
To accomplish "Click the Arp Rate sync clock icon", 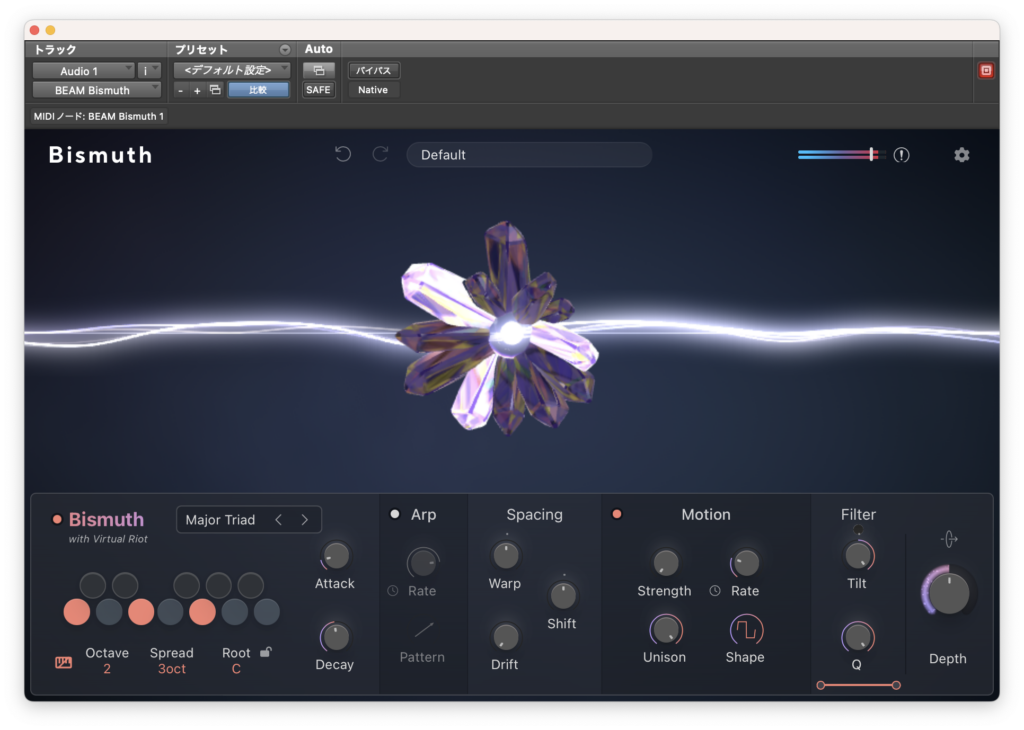I will [x=392, y=590].
